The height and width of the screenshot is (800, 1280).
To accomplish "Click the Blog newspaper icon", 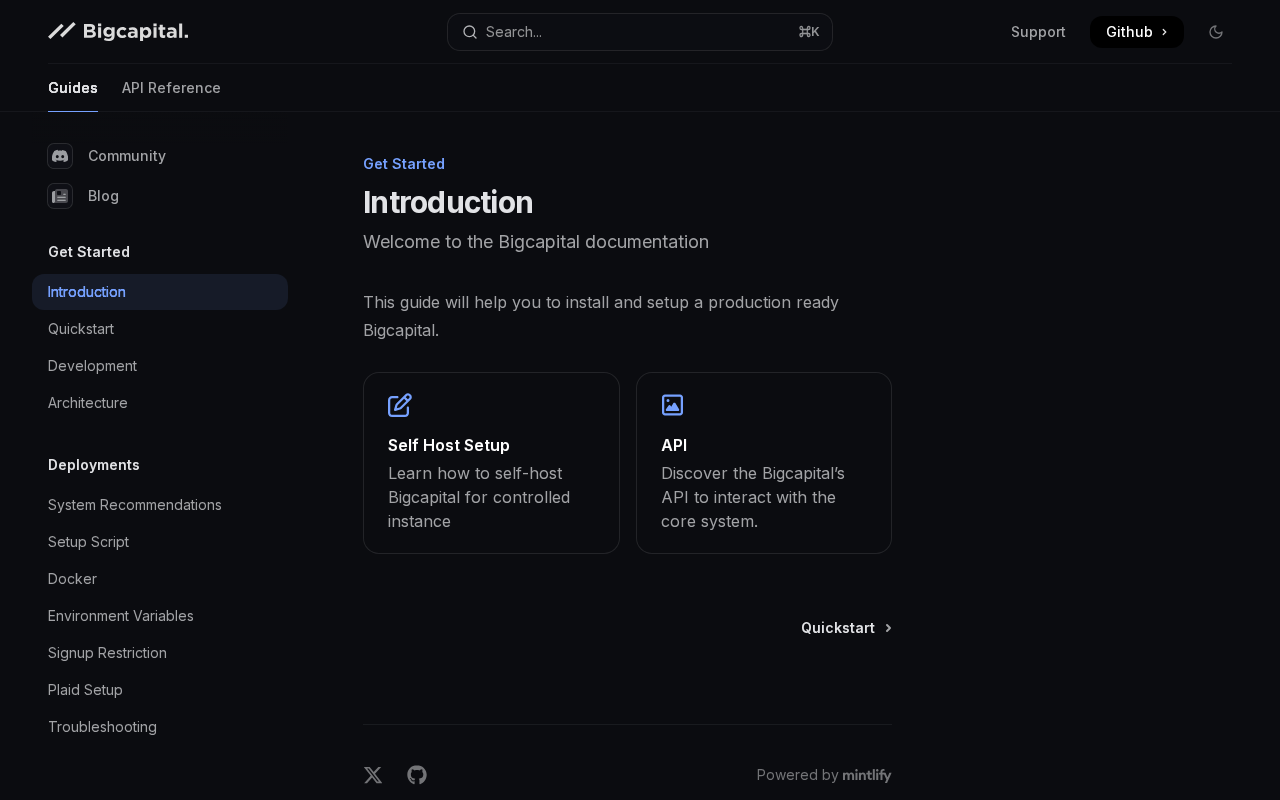I will pyautogui.click(x=60, y=196).
